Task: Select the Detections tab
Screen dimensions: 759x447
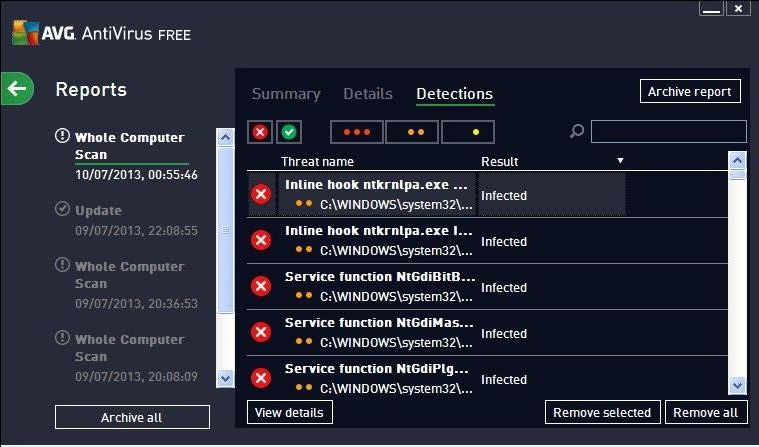Action: (455, 93)
